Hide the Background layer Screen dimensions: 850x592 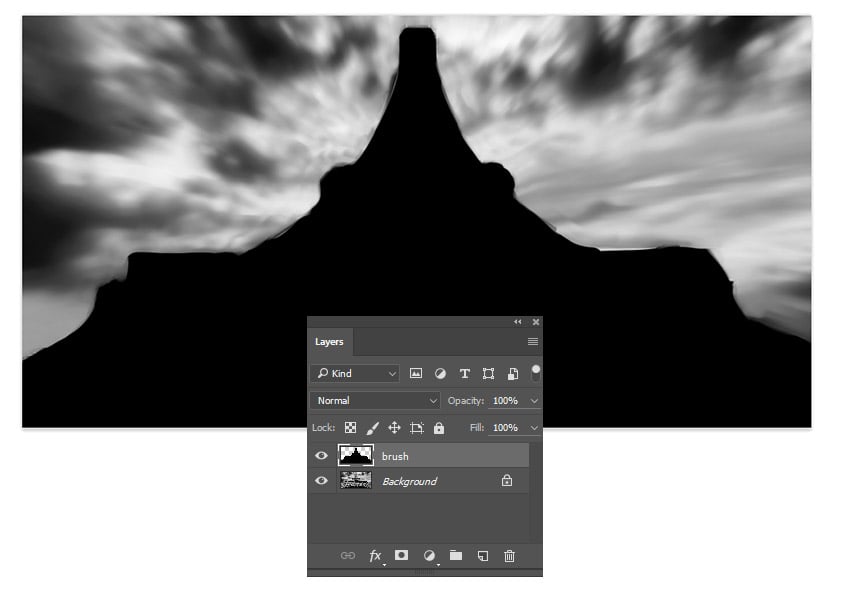coord(323,481)
